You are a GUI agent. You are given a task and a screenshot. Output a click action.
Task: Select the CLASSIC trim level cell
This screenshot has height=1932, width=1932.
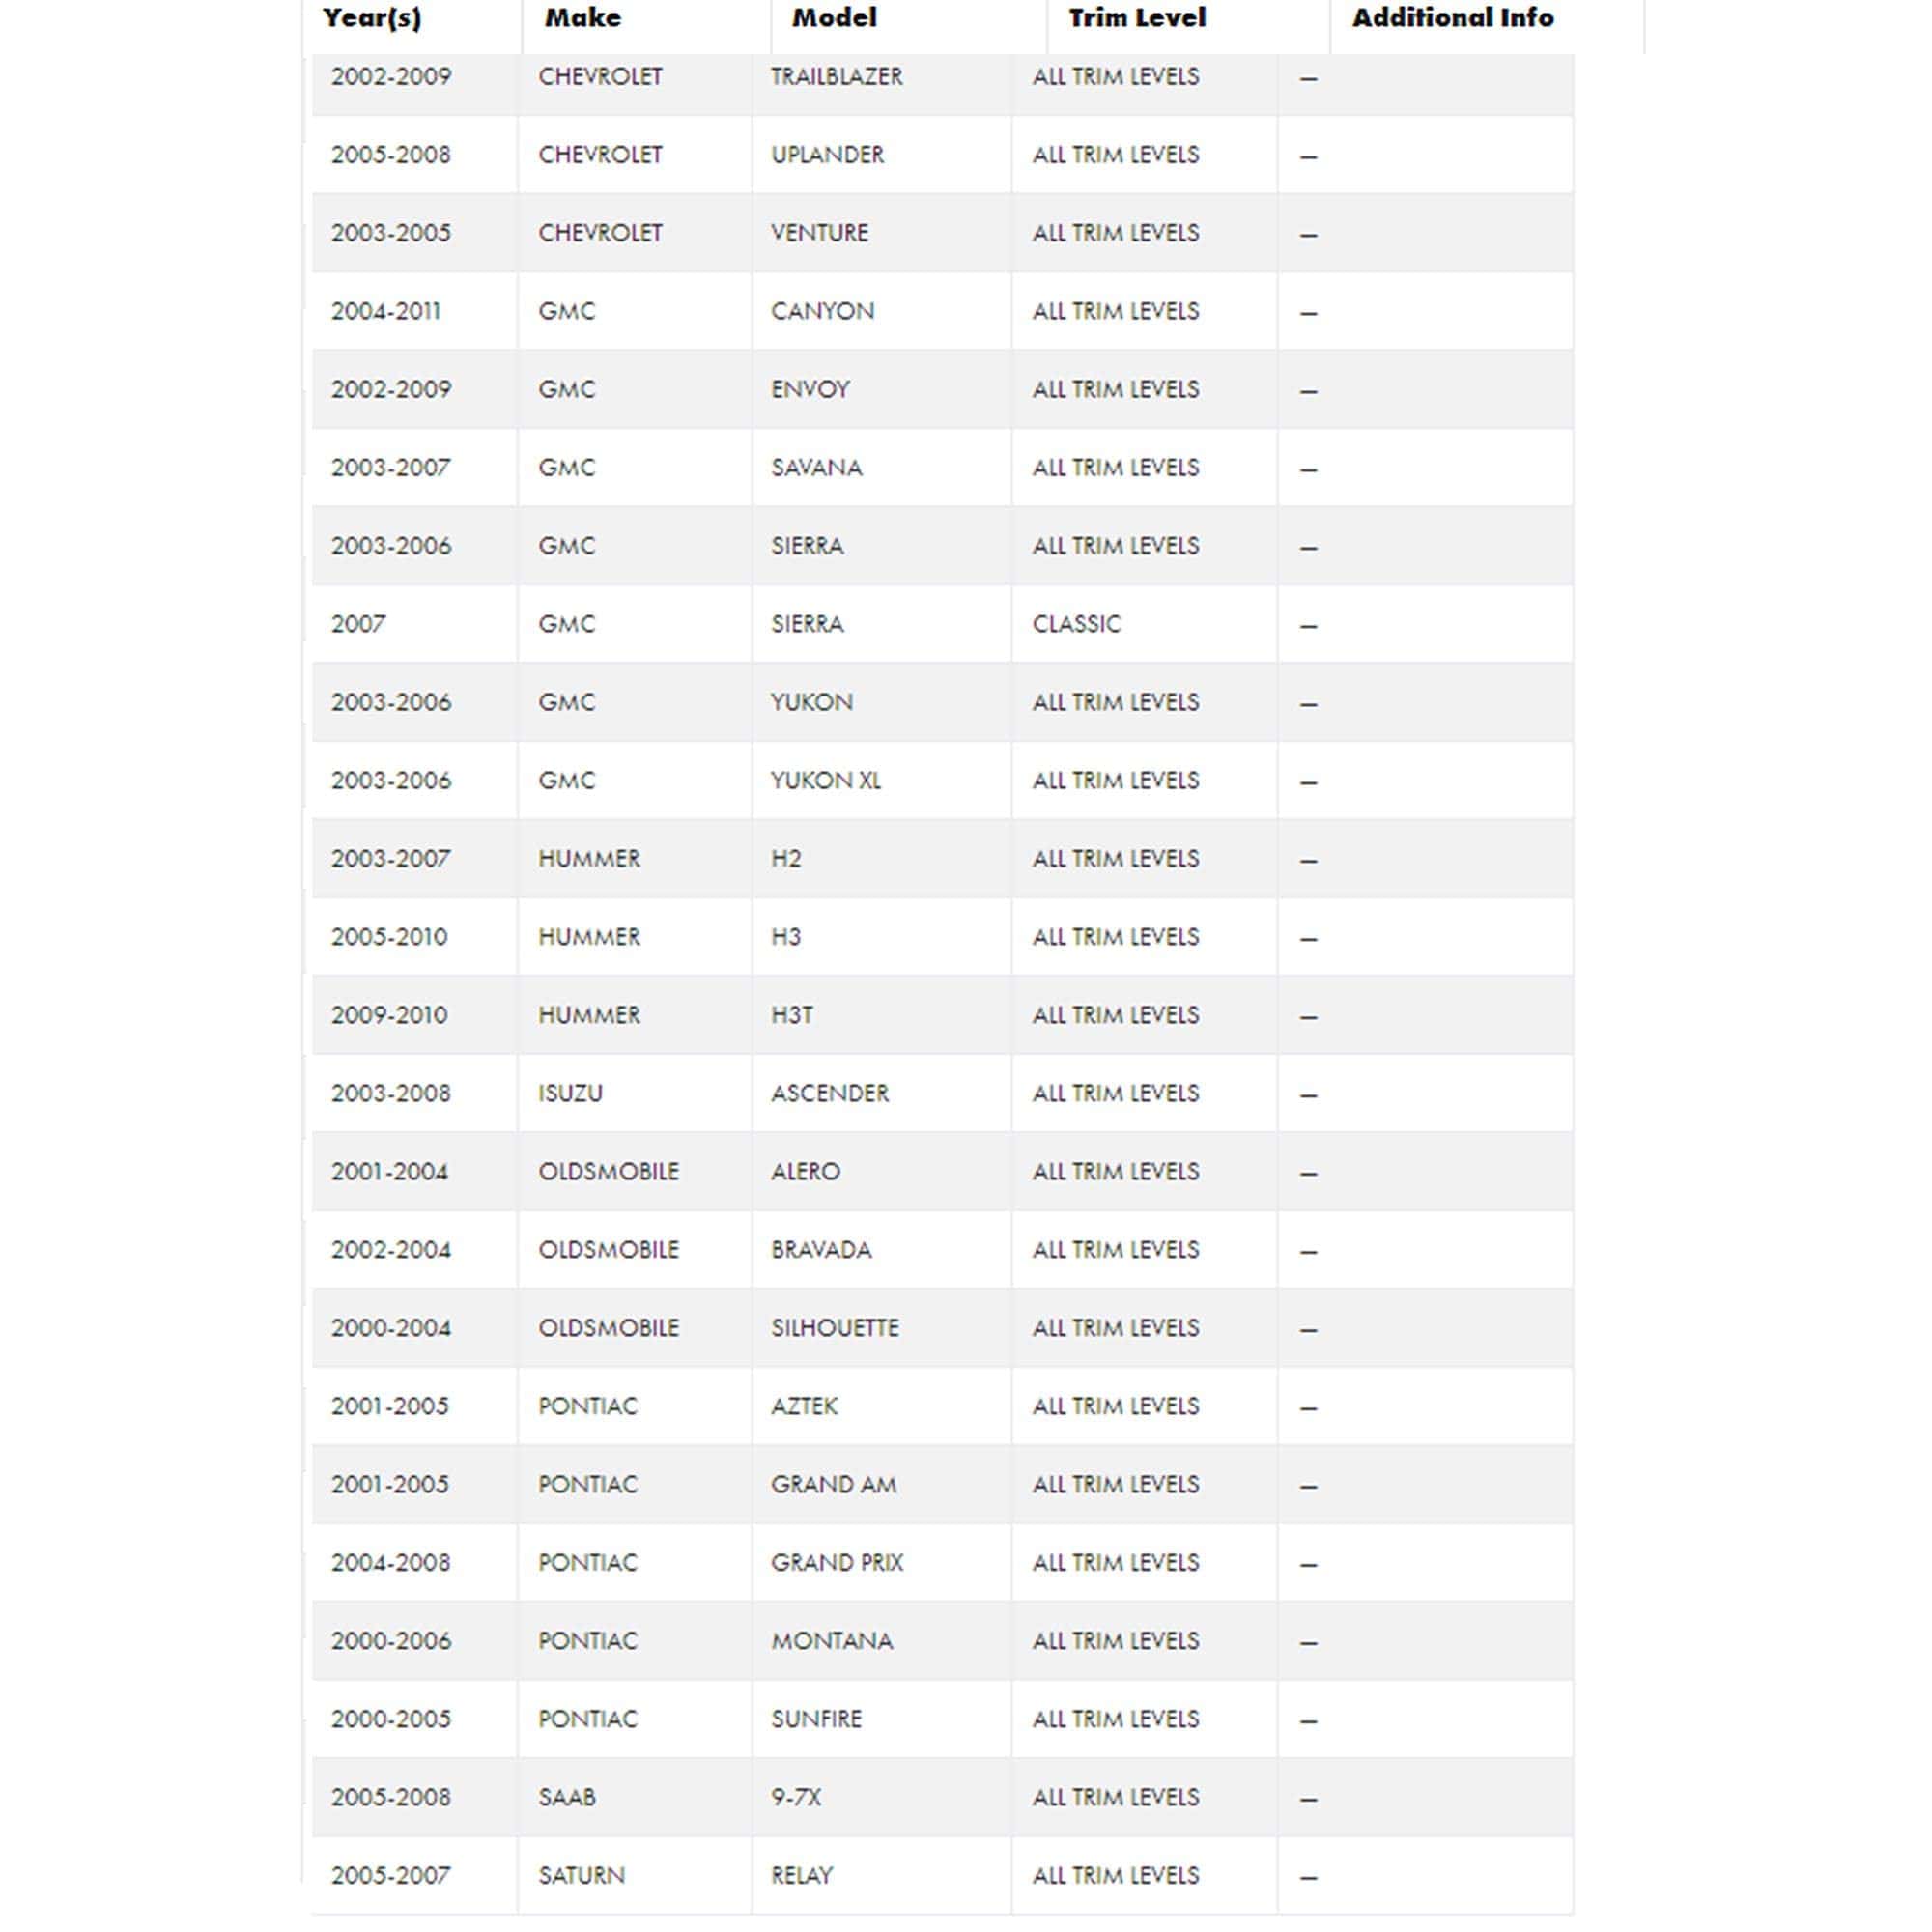(1076, 624)
